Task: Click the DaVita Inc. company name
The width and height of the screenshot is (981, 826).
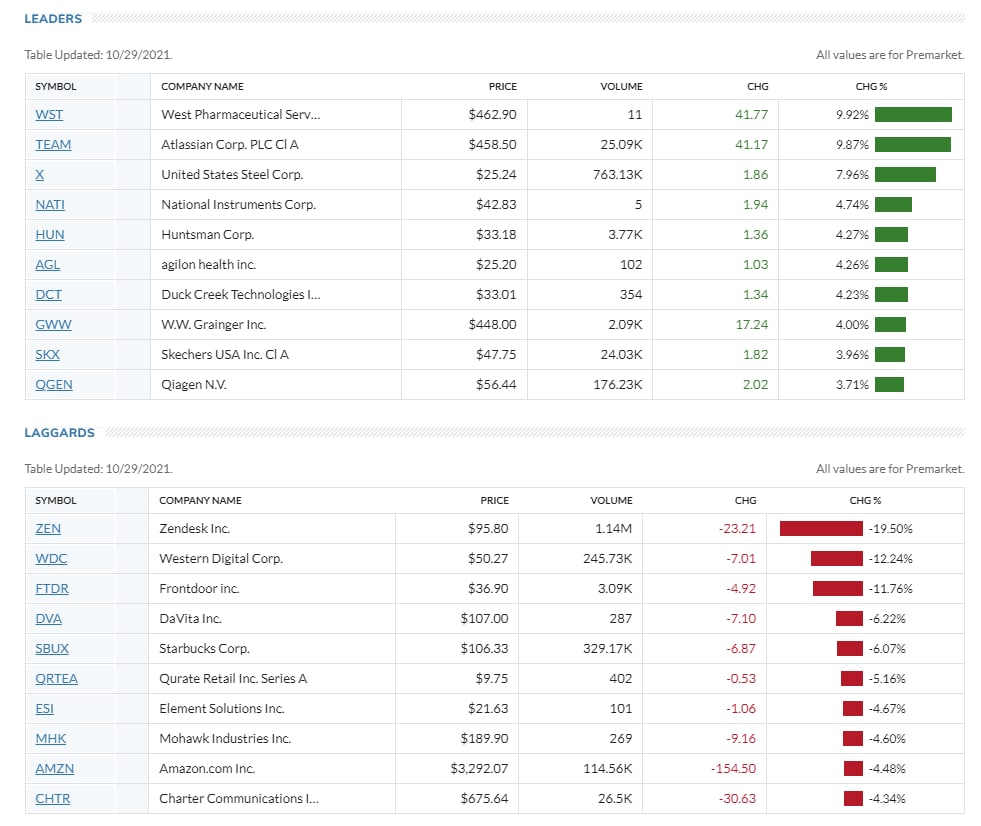Action: 190,619
